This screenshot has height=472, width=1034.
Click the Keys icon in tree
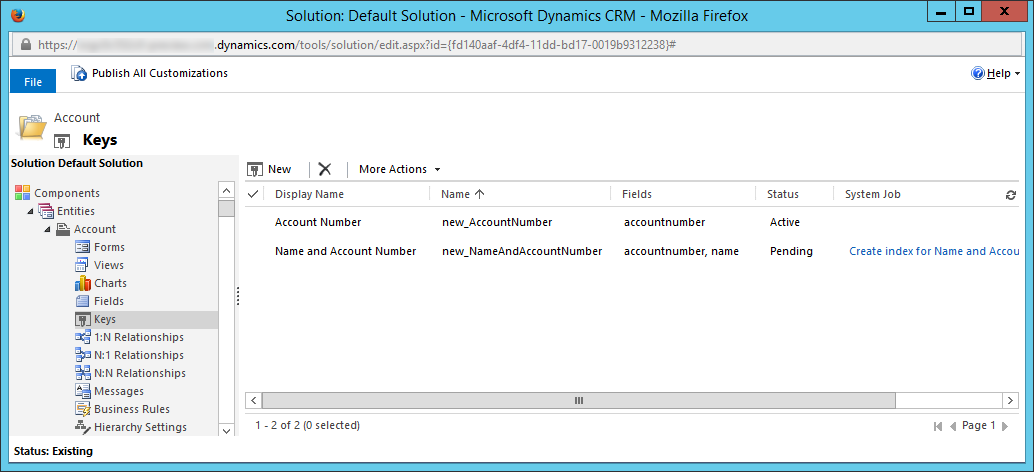[82, 319]
